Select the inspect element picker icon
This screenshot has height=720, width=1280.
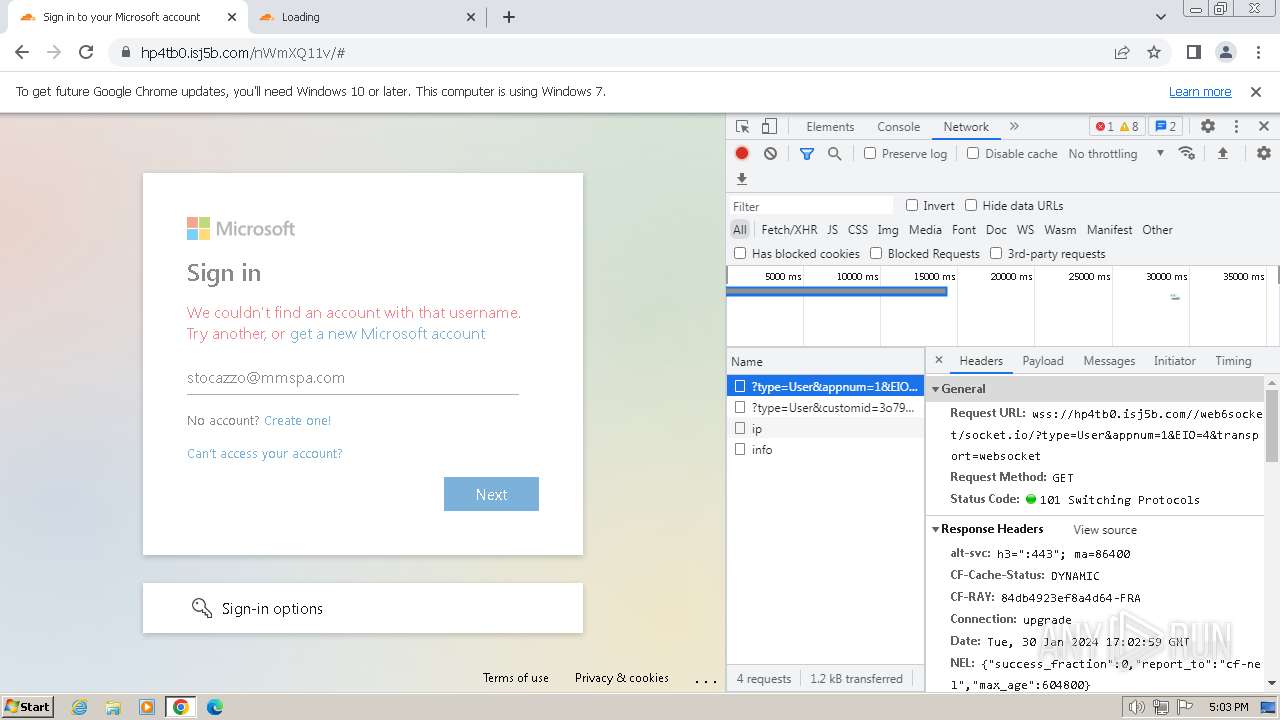pyautogui.click(x=742, y=127)
